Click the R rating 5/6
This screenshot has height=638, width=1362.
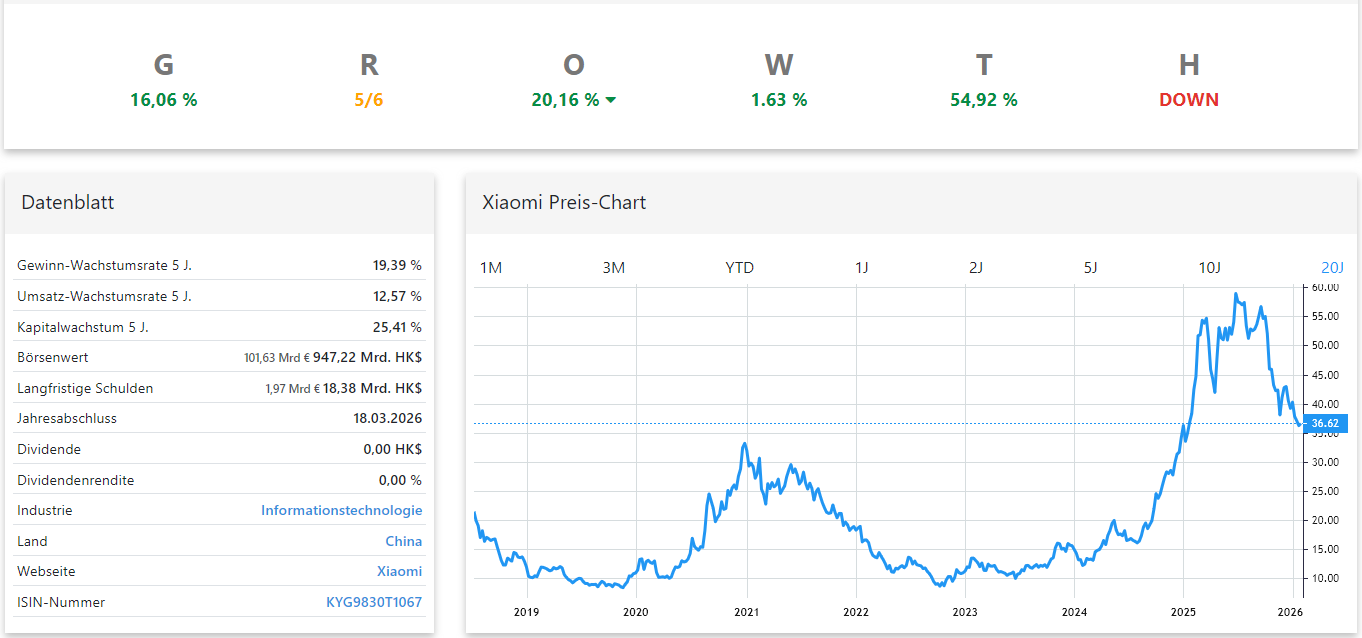[x=368, y=100]
